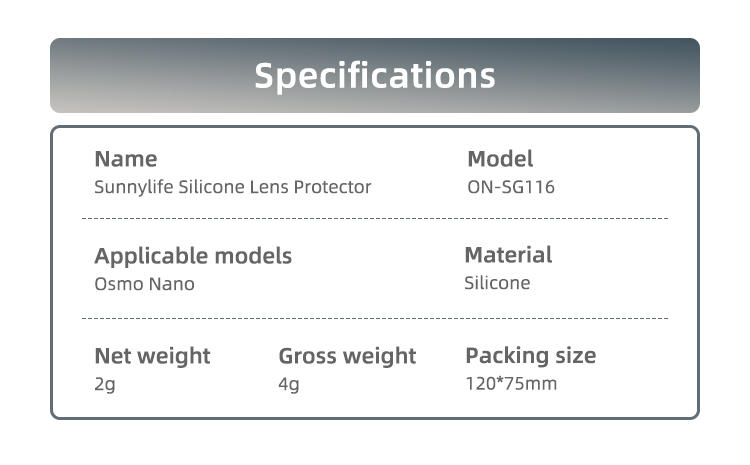Image resolution: width=750 pixels, height=465 pixels.
Task: Click the Silicone value under Material
Action: (x=497, y=283)
